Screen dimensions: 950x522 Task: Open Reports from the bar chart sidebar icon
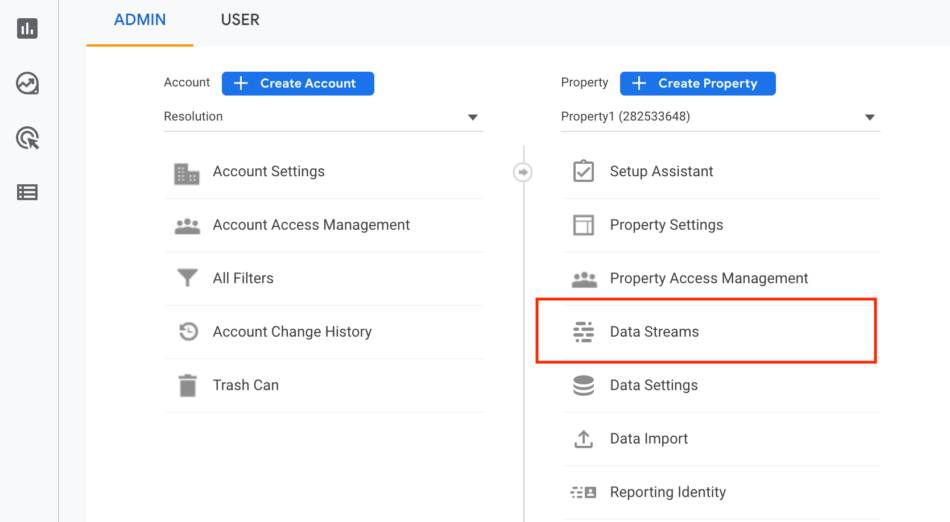tap(27, 28)
